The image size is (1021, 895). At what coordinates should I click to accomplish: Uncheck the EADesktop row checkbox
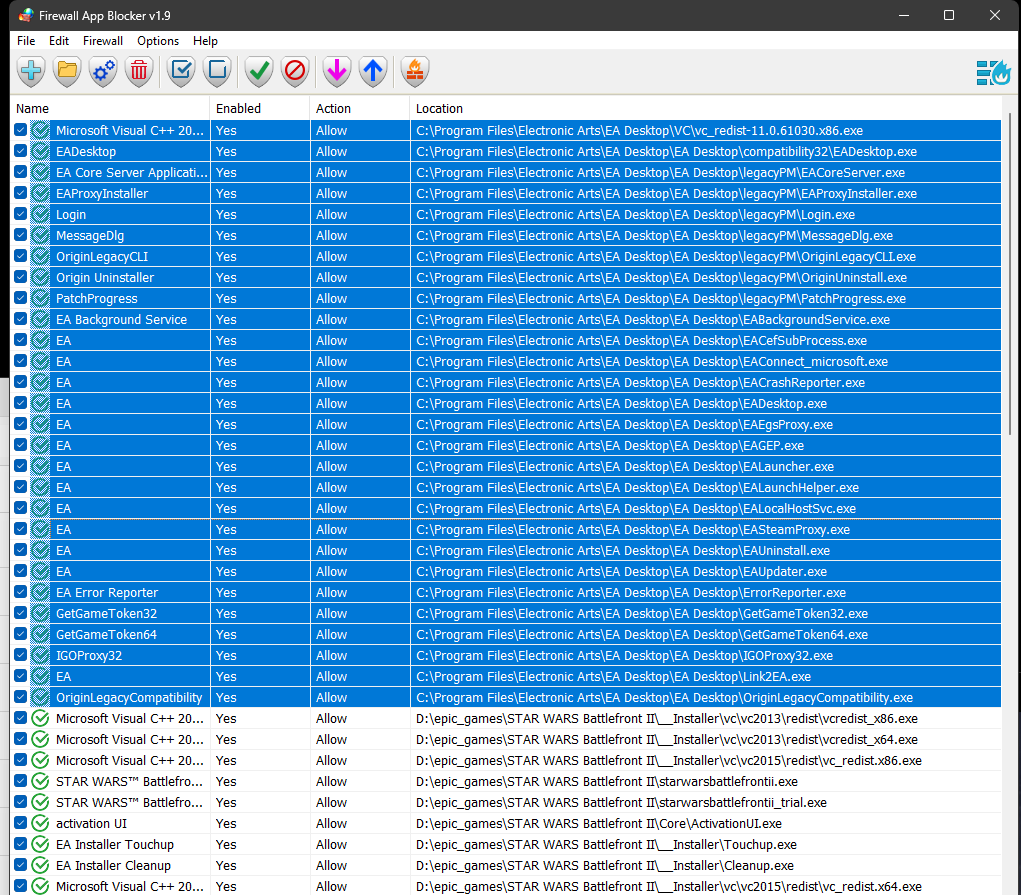[x=20, y=151]
